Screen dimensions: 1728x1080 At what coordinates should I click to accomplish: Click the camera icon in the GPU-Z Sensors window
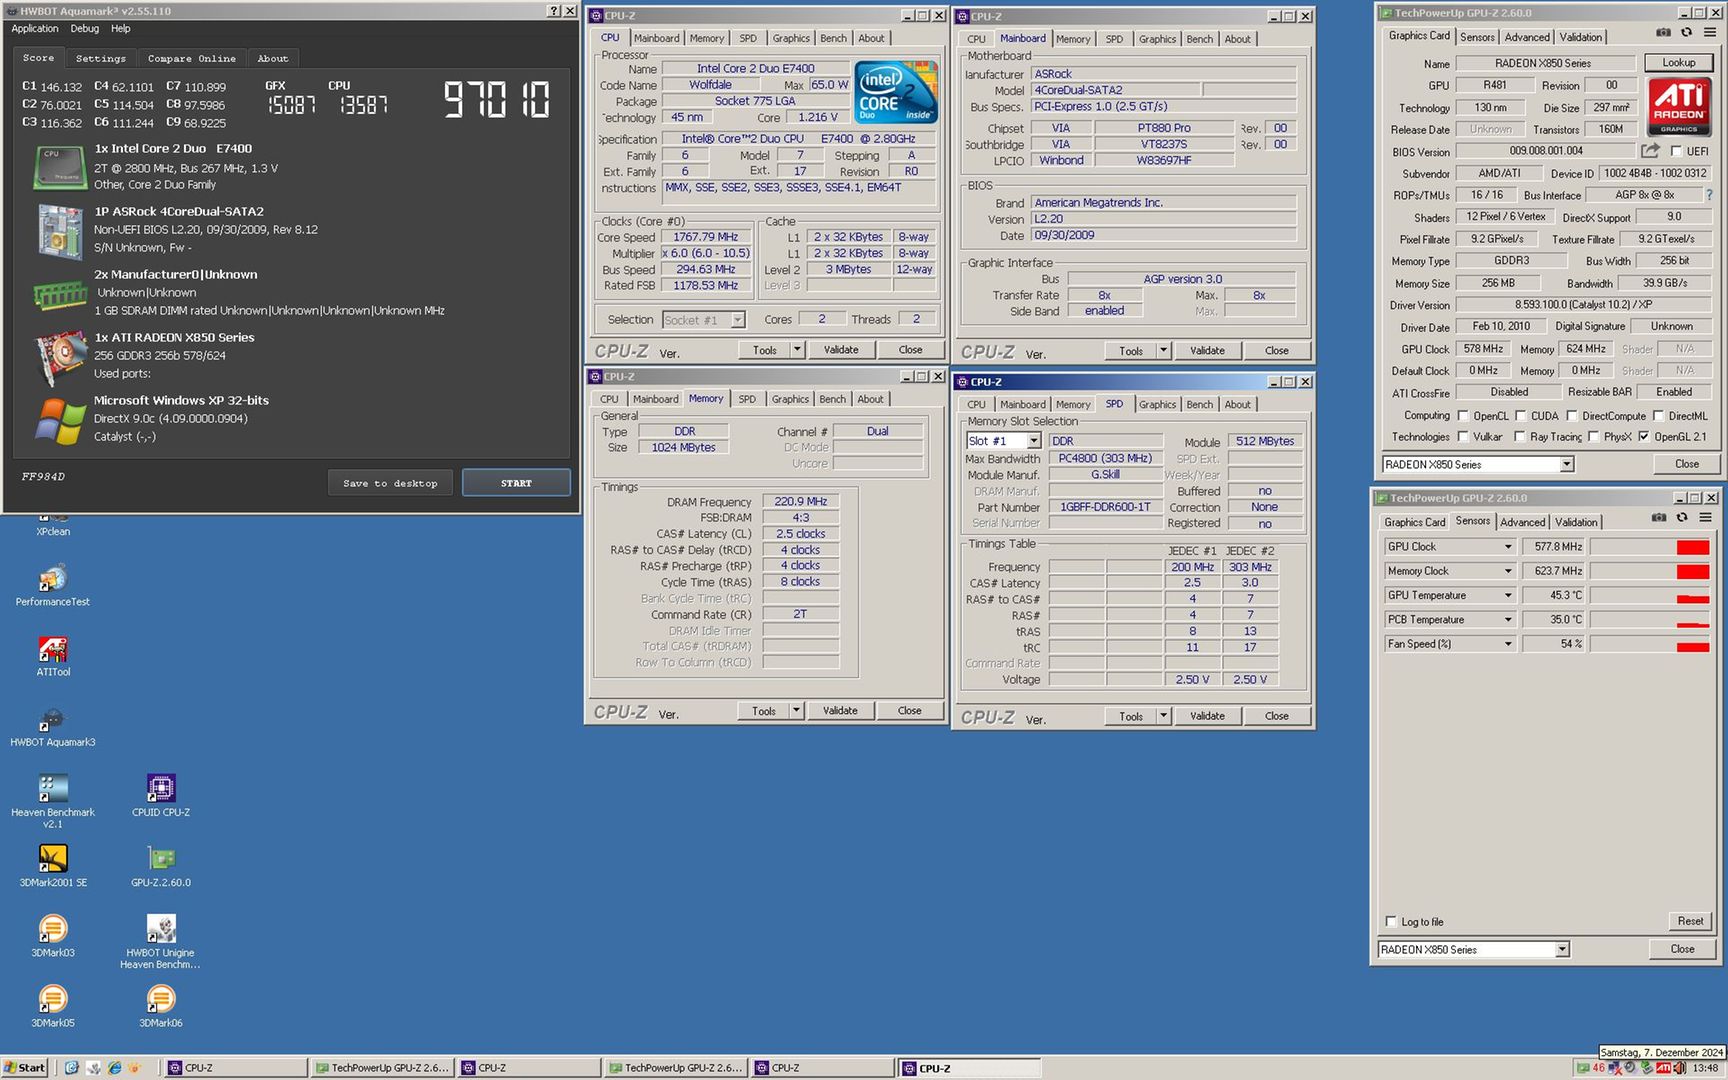coord(1659,518)
